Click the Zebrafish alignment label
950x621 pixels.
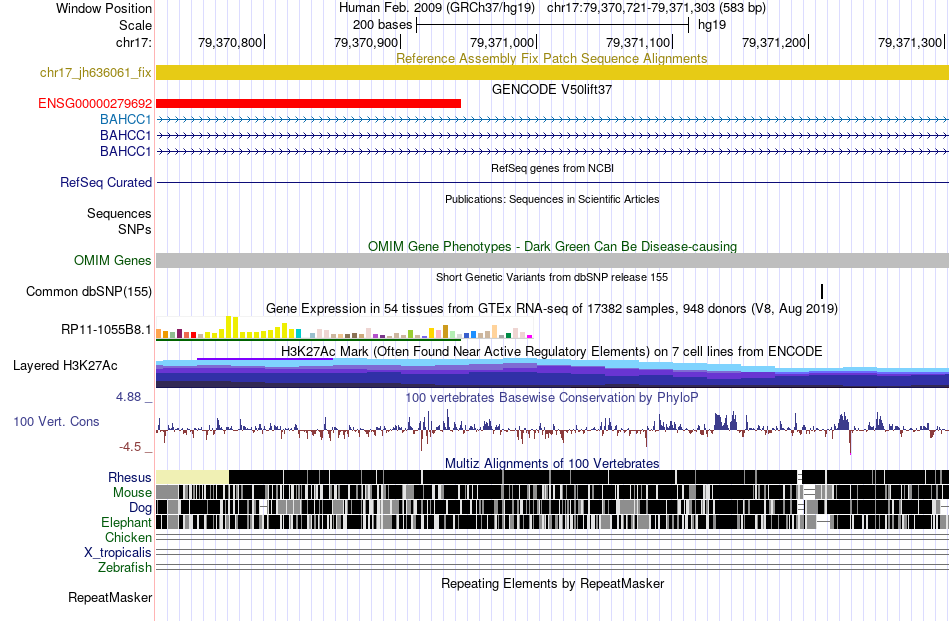pos(125,568)
